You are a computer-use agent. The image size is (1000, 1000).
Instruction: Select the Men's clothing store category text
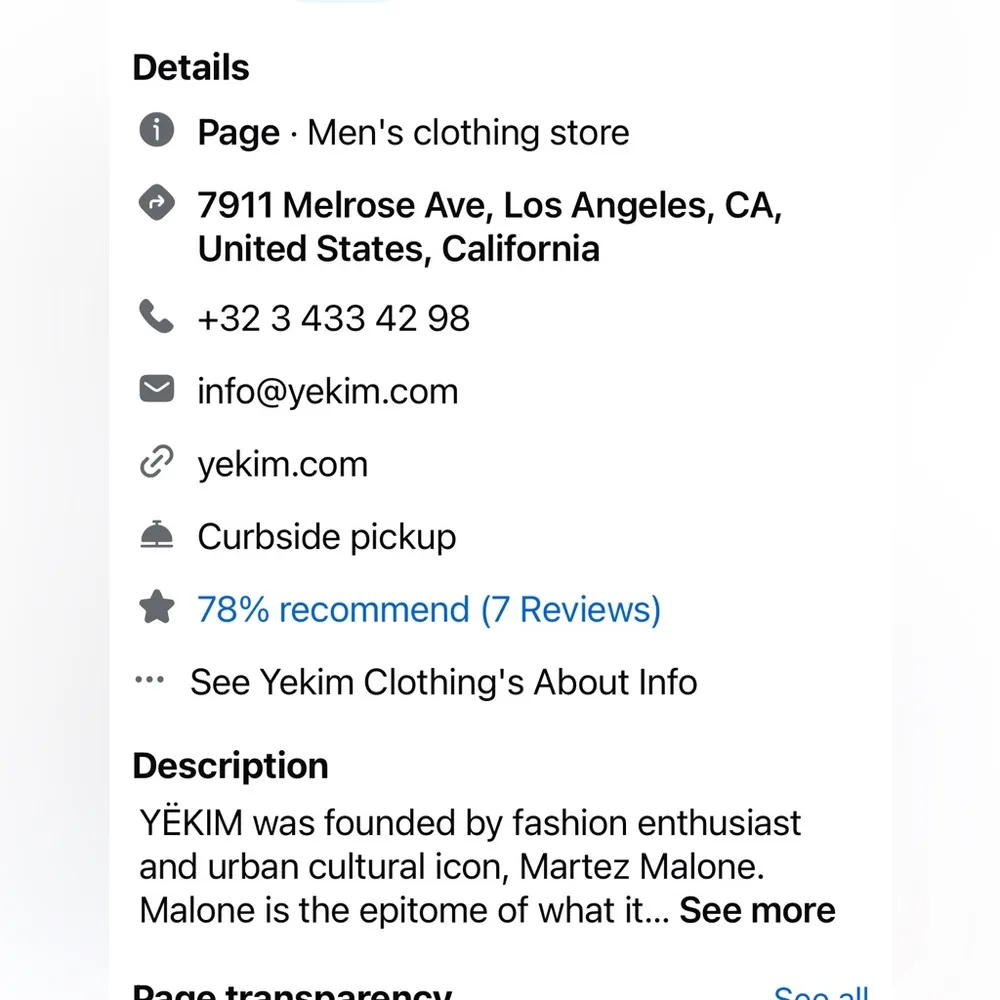468,132
